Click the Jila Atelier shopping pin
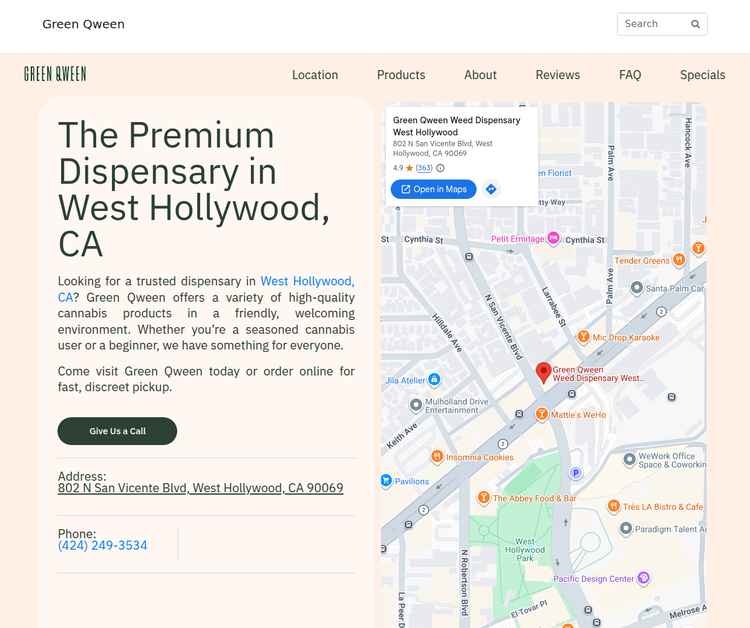 tap(434, 379)
